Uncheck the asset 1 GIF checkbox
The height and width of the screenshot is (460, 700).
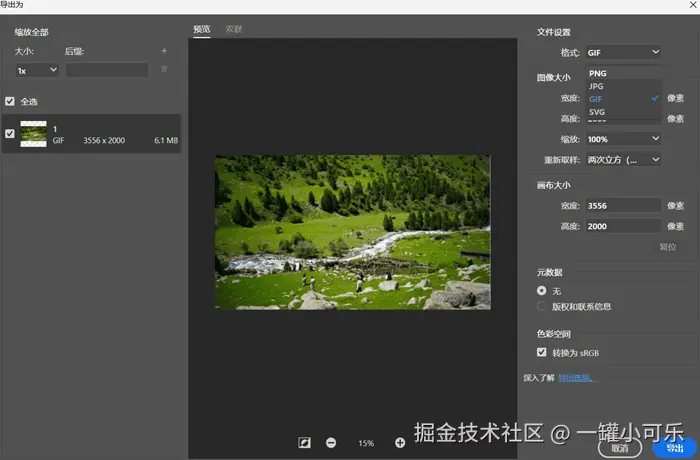point(10,134)
